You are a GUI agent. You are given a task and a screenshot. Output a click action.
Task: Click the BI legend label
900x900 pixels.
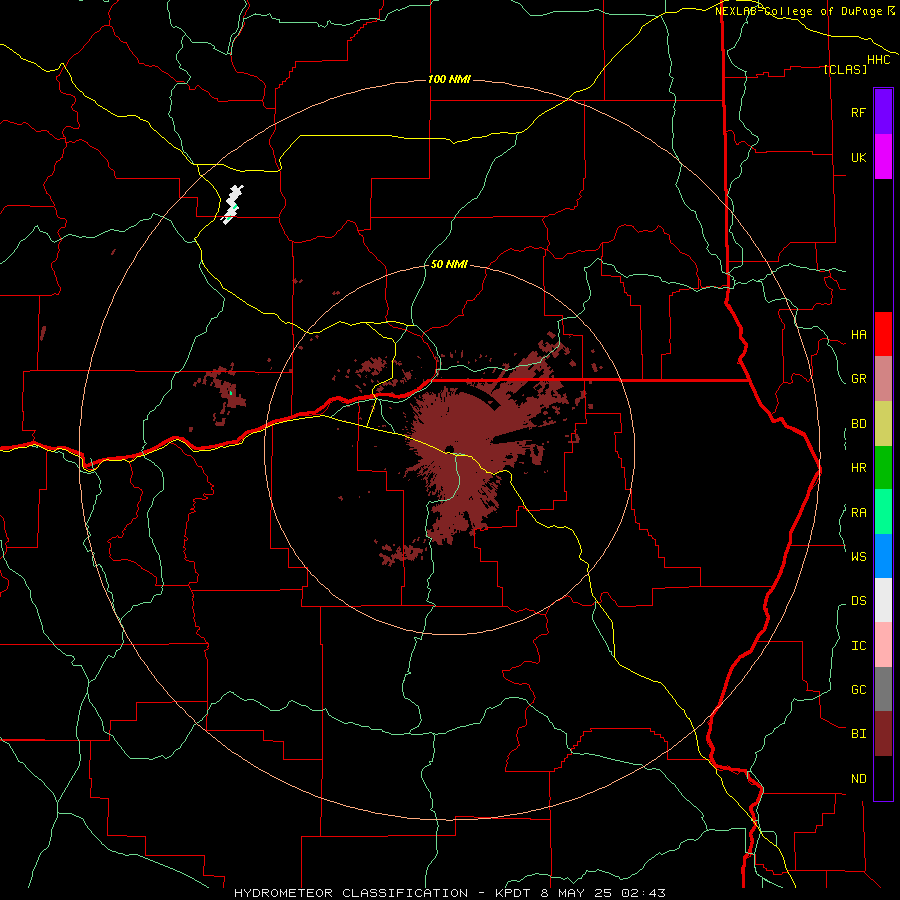click(859, 734)
